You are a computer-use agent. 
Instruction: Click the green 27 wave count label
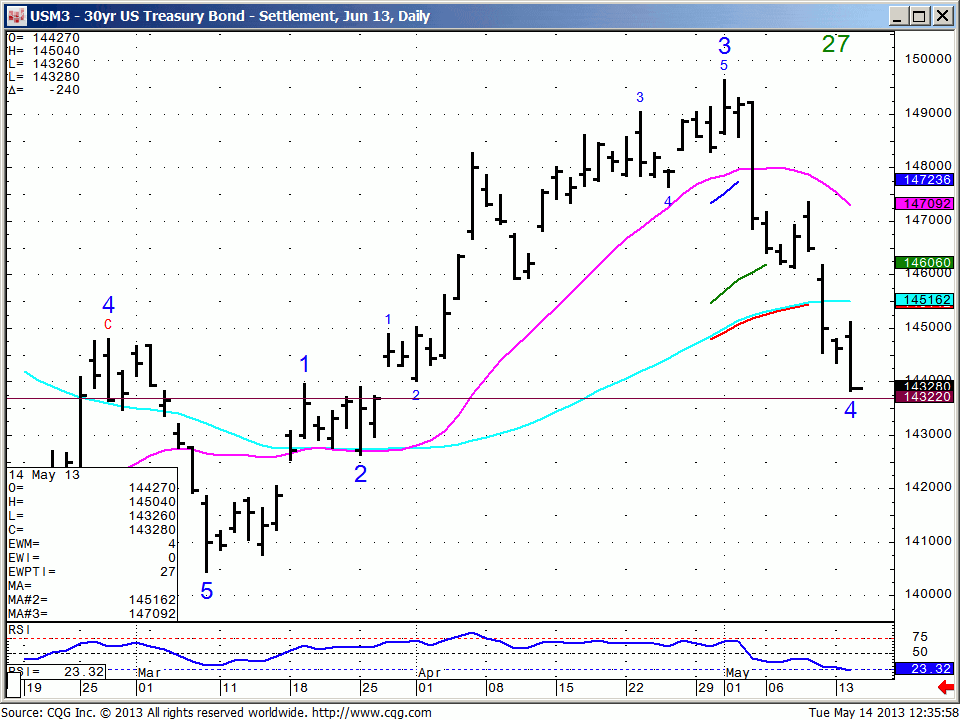point(836,44)
